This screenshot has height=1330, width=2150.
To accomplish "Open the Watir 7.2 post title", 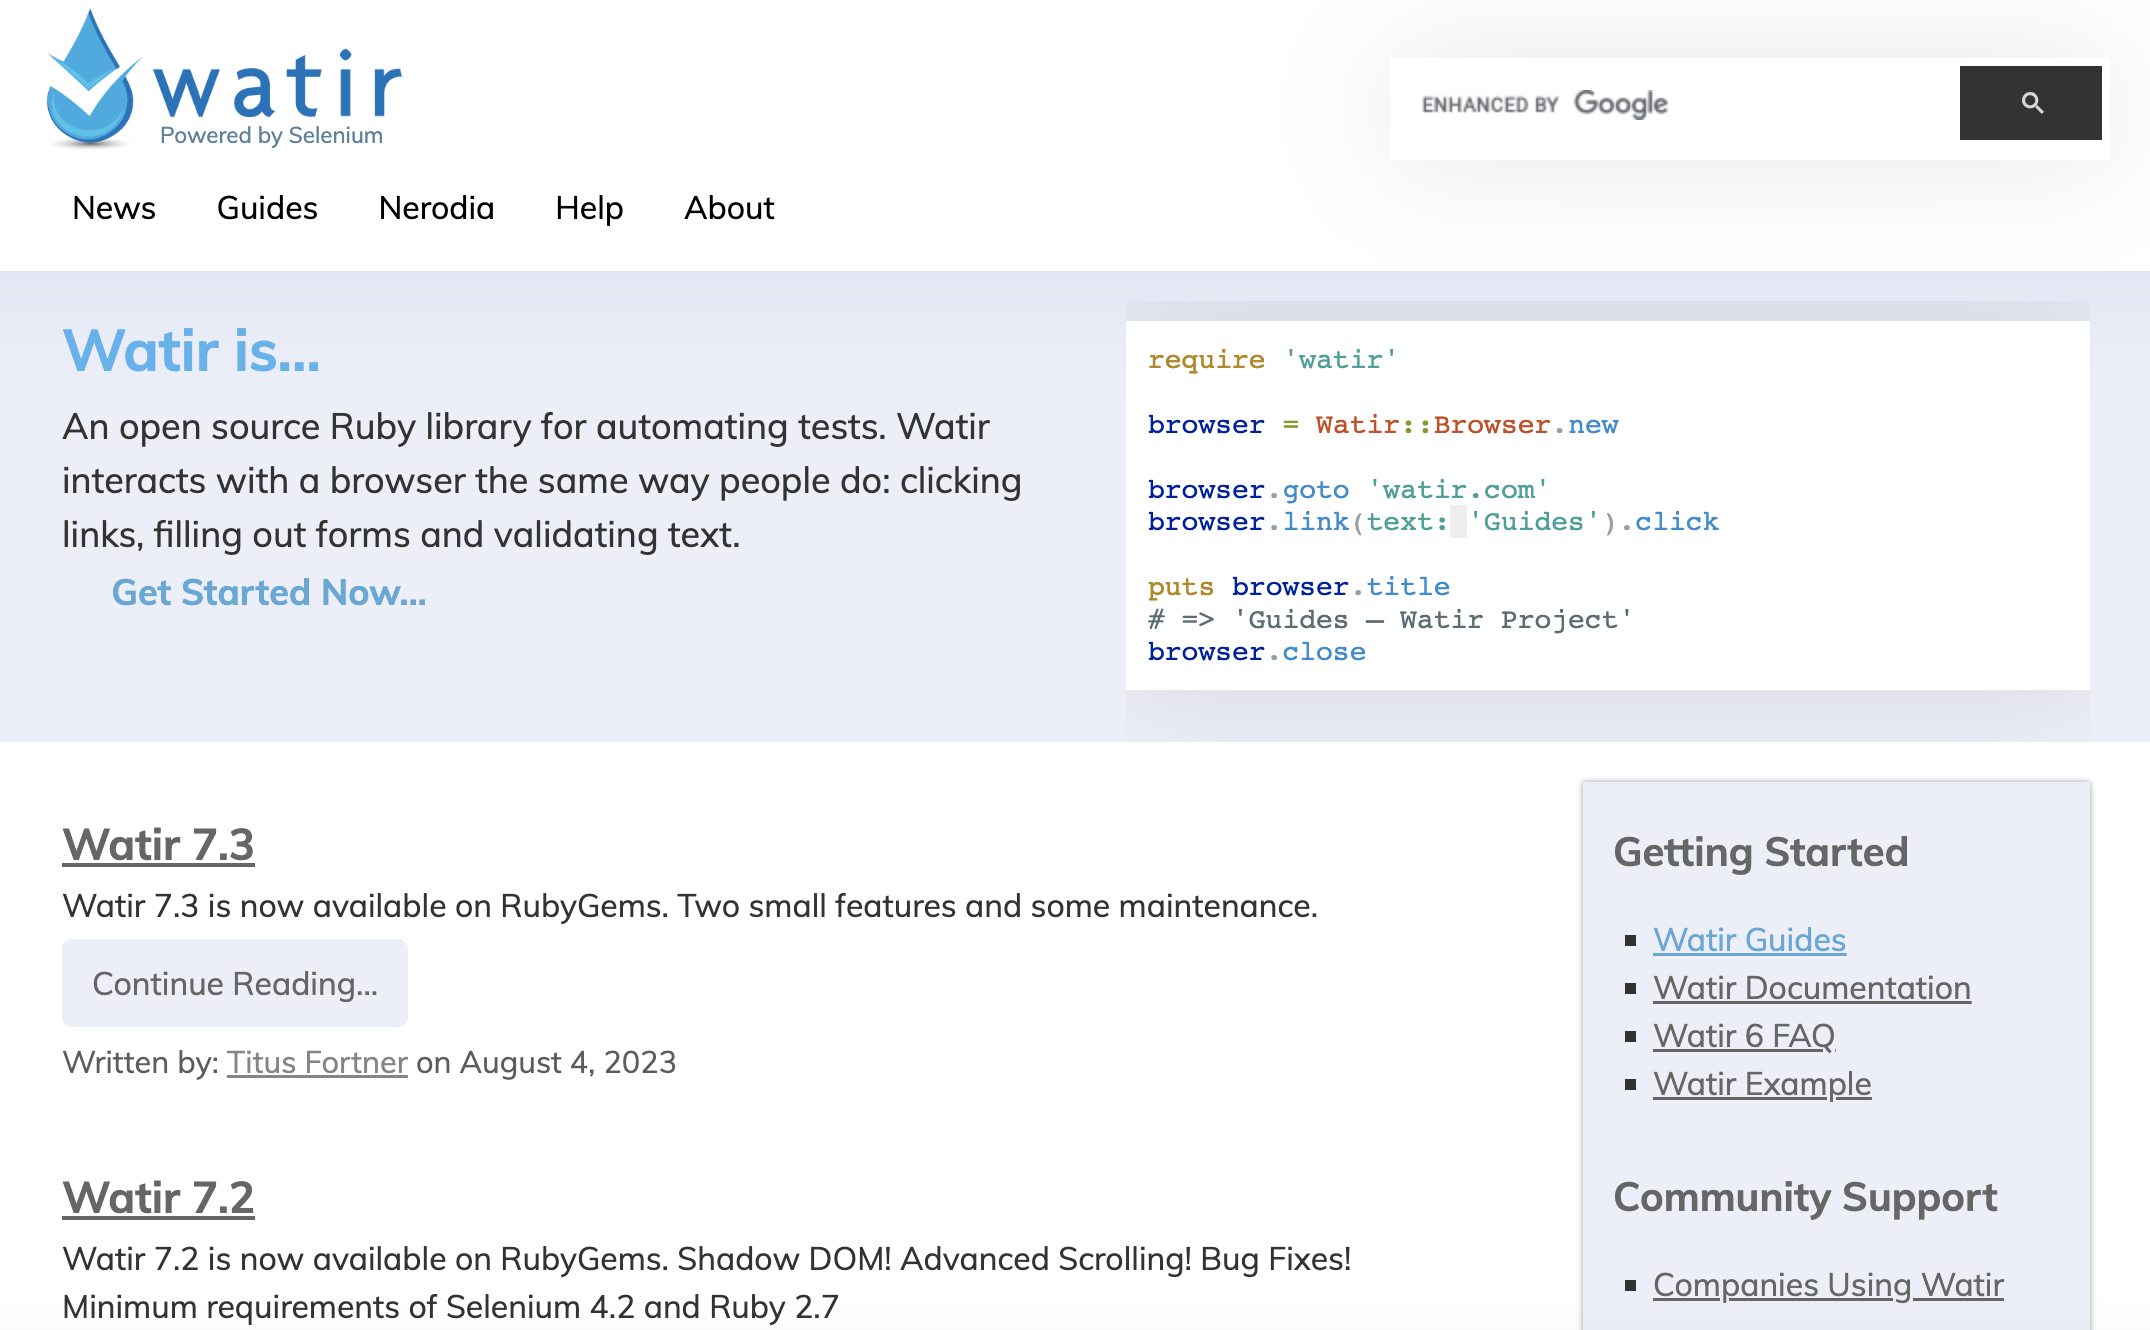I will coord(158,1198).
